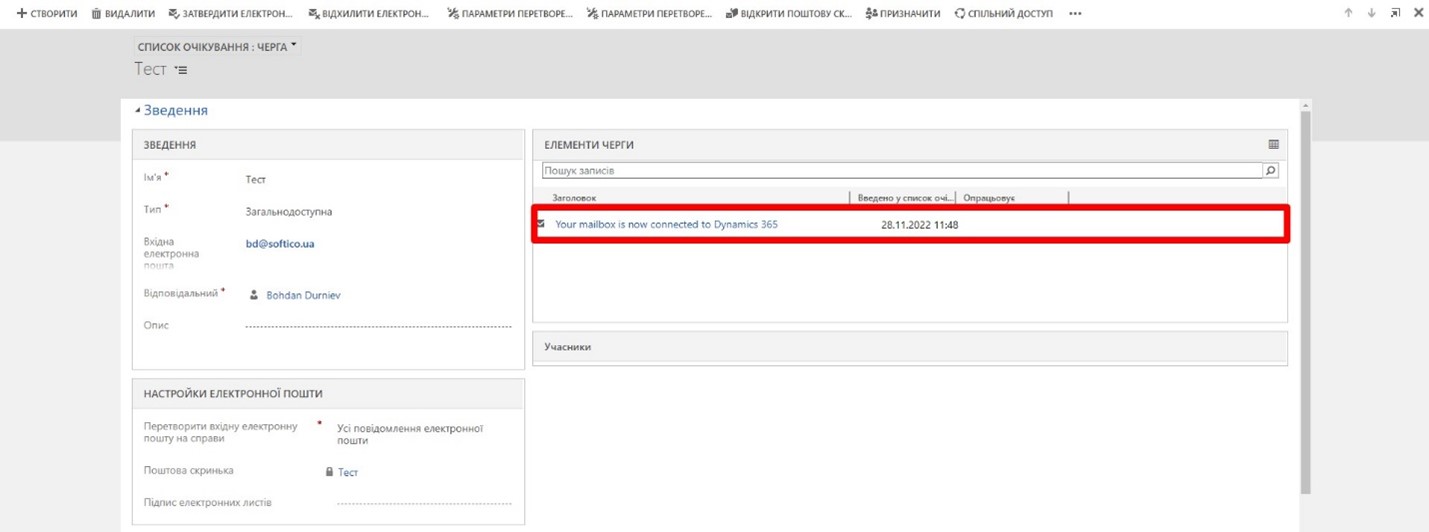Reject email via Відхилити електрон... icon
The image size is (1429, 532).
(314, 14)
